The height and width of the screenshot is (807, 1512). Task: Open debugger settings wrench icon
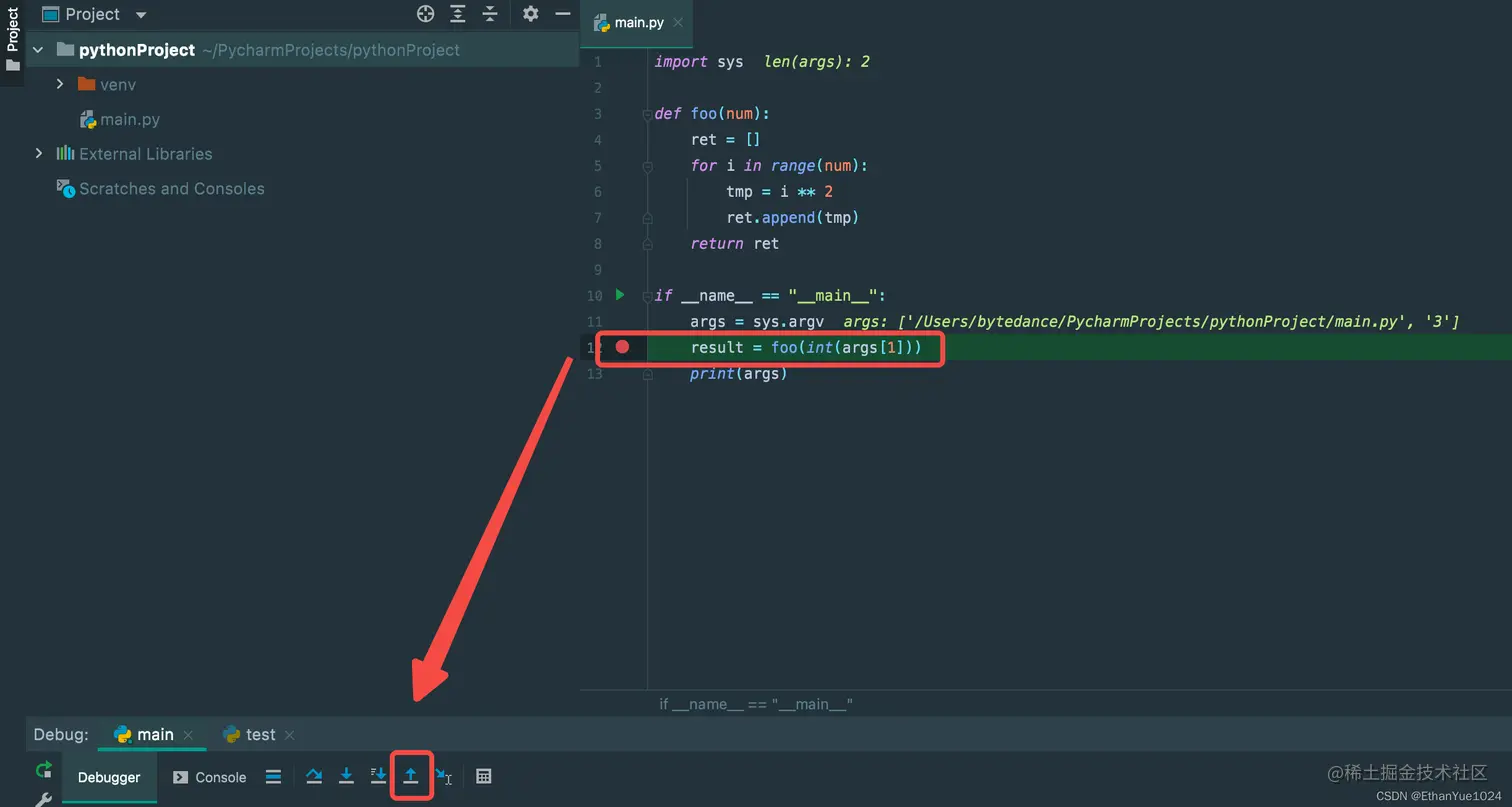[x=43, y=799]
